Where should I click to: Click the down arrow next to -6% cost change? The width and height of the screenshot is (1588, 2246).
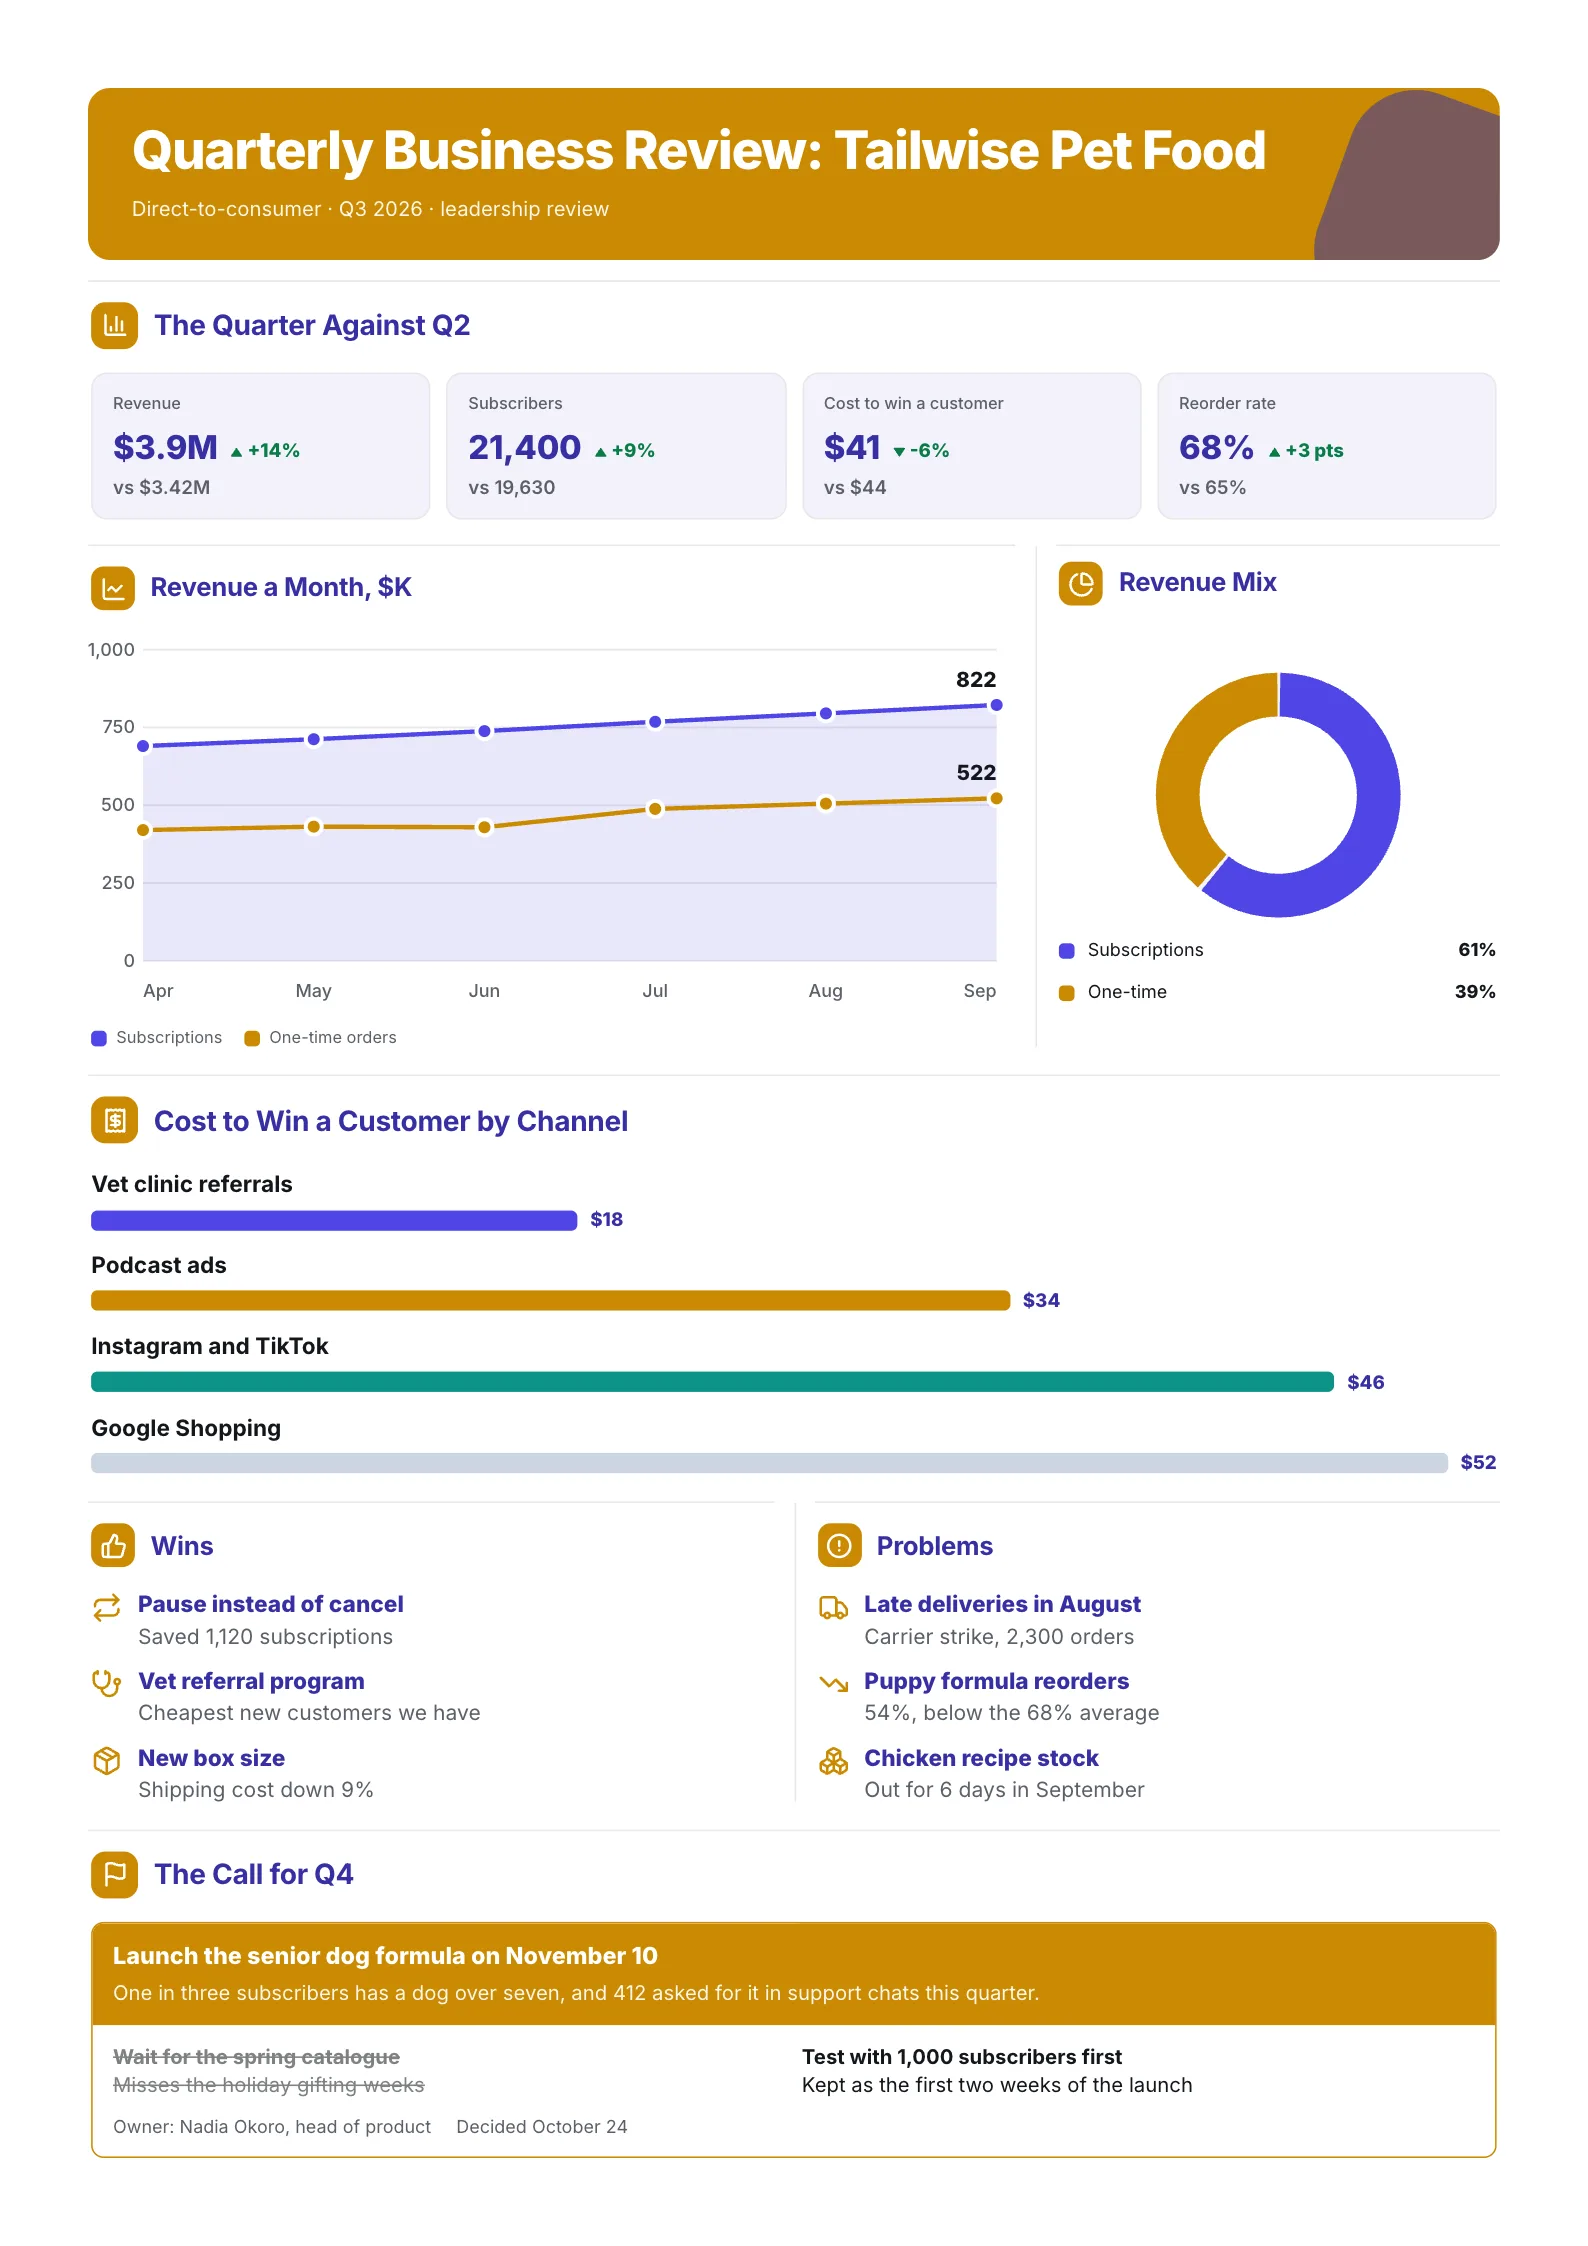[x=899, y=452]
